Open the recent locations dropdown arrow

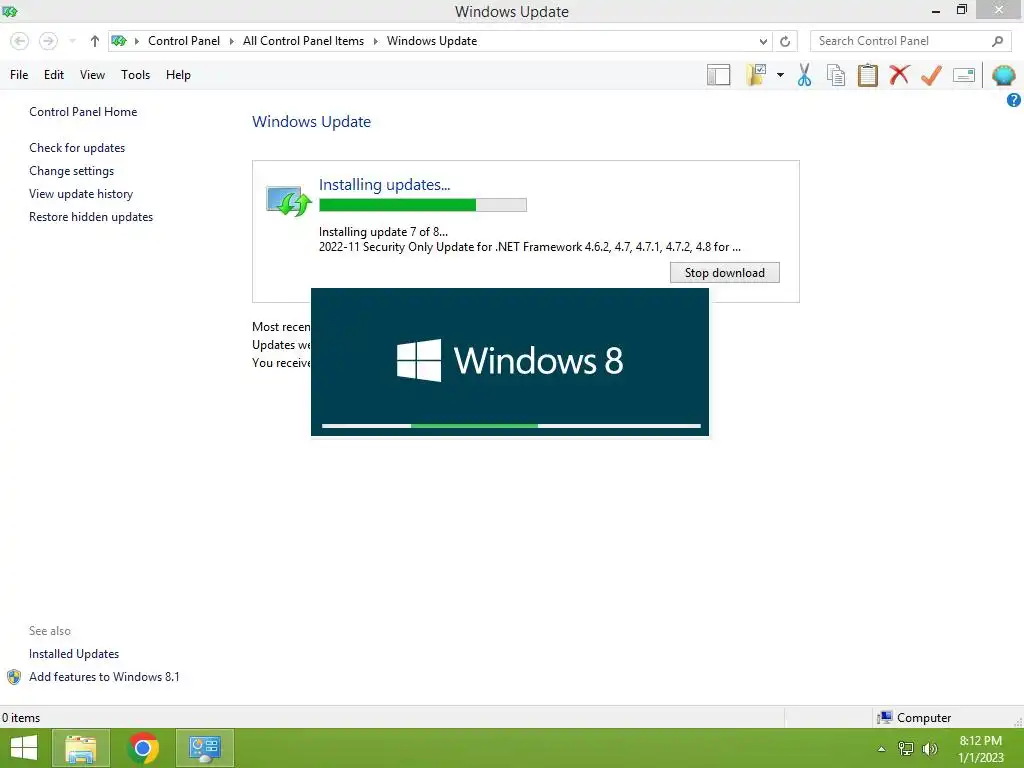[x=72, y=41]
